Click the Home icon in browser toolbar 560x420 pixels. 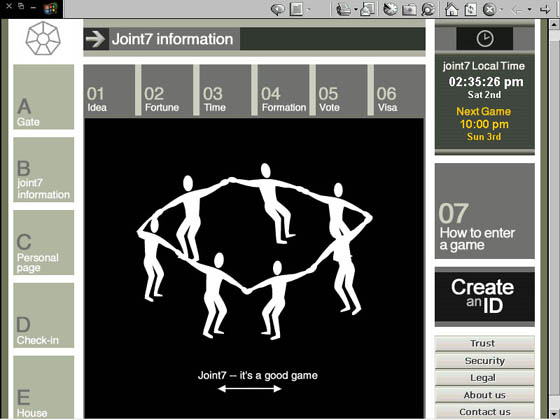coord(451,9)
